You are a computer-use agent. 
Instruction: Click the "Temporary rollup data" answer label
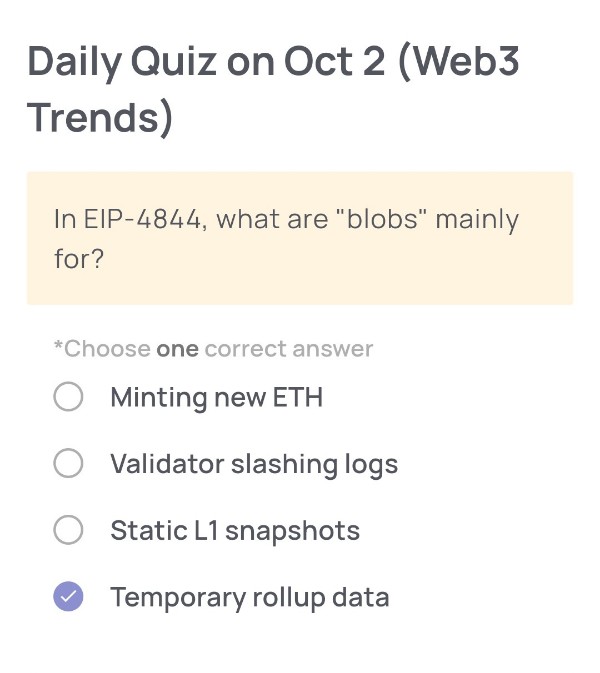(x=250, y=597)
